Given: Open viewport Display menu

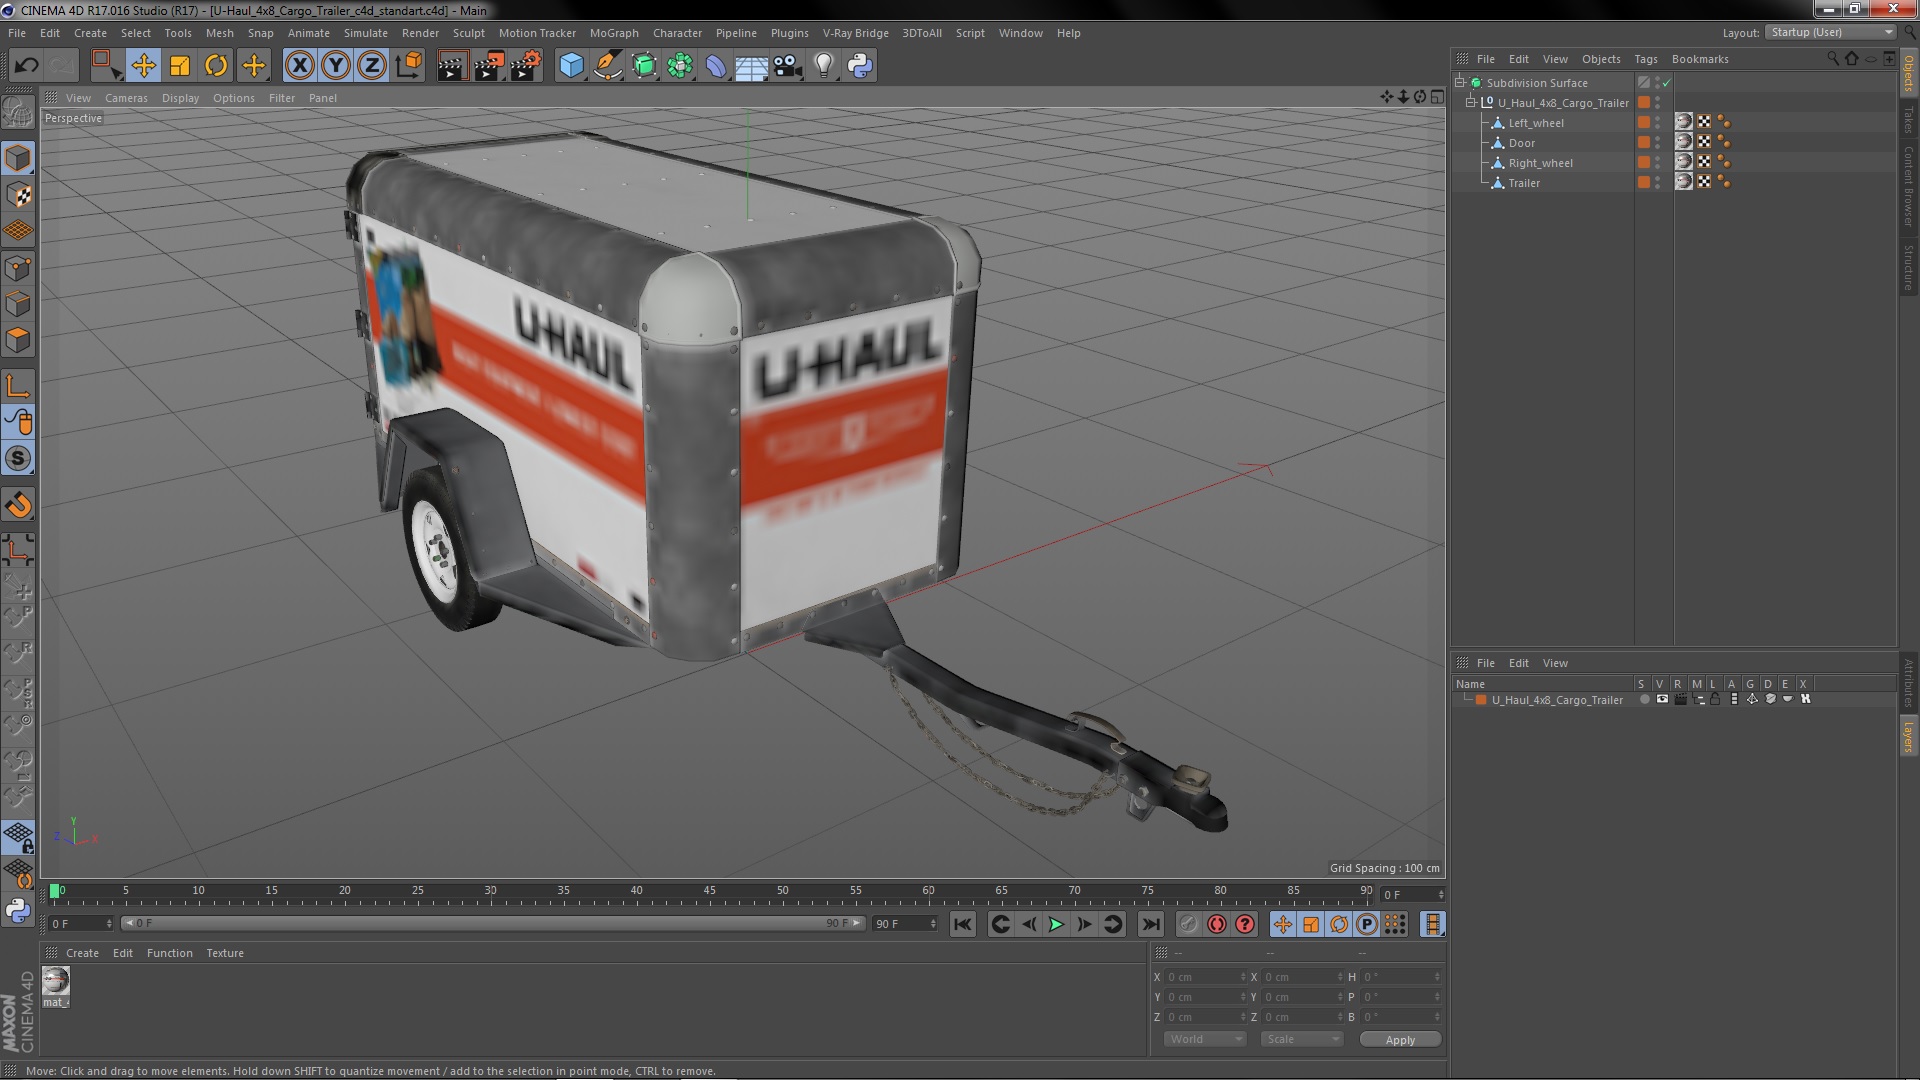Looking at the screenshot, I should point(180,98).
